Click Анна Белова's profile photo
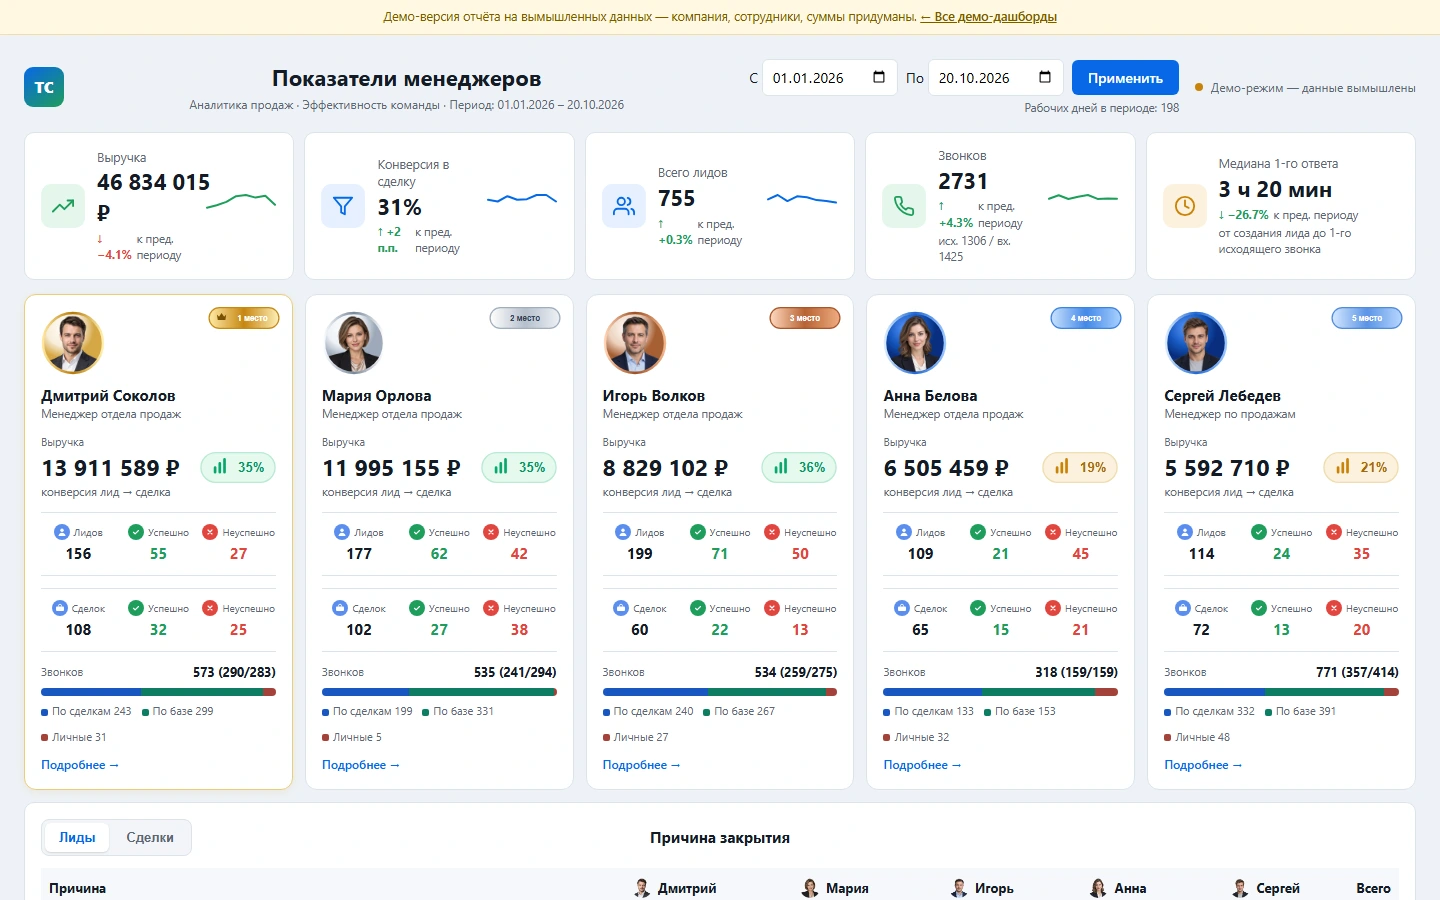 (x=915, y=342)
